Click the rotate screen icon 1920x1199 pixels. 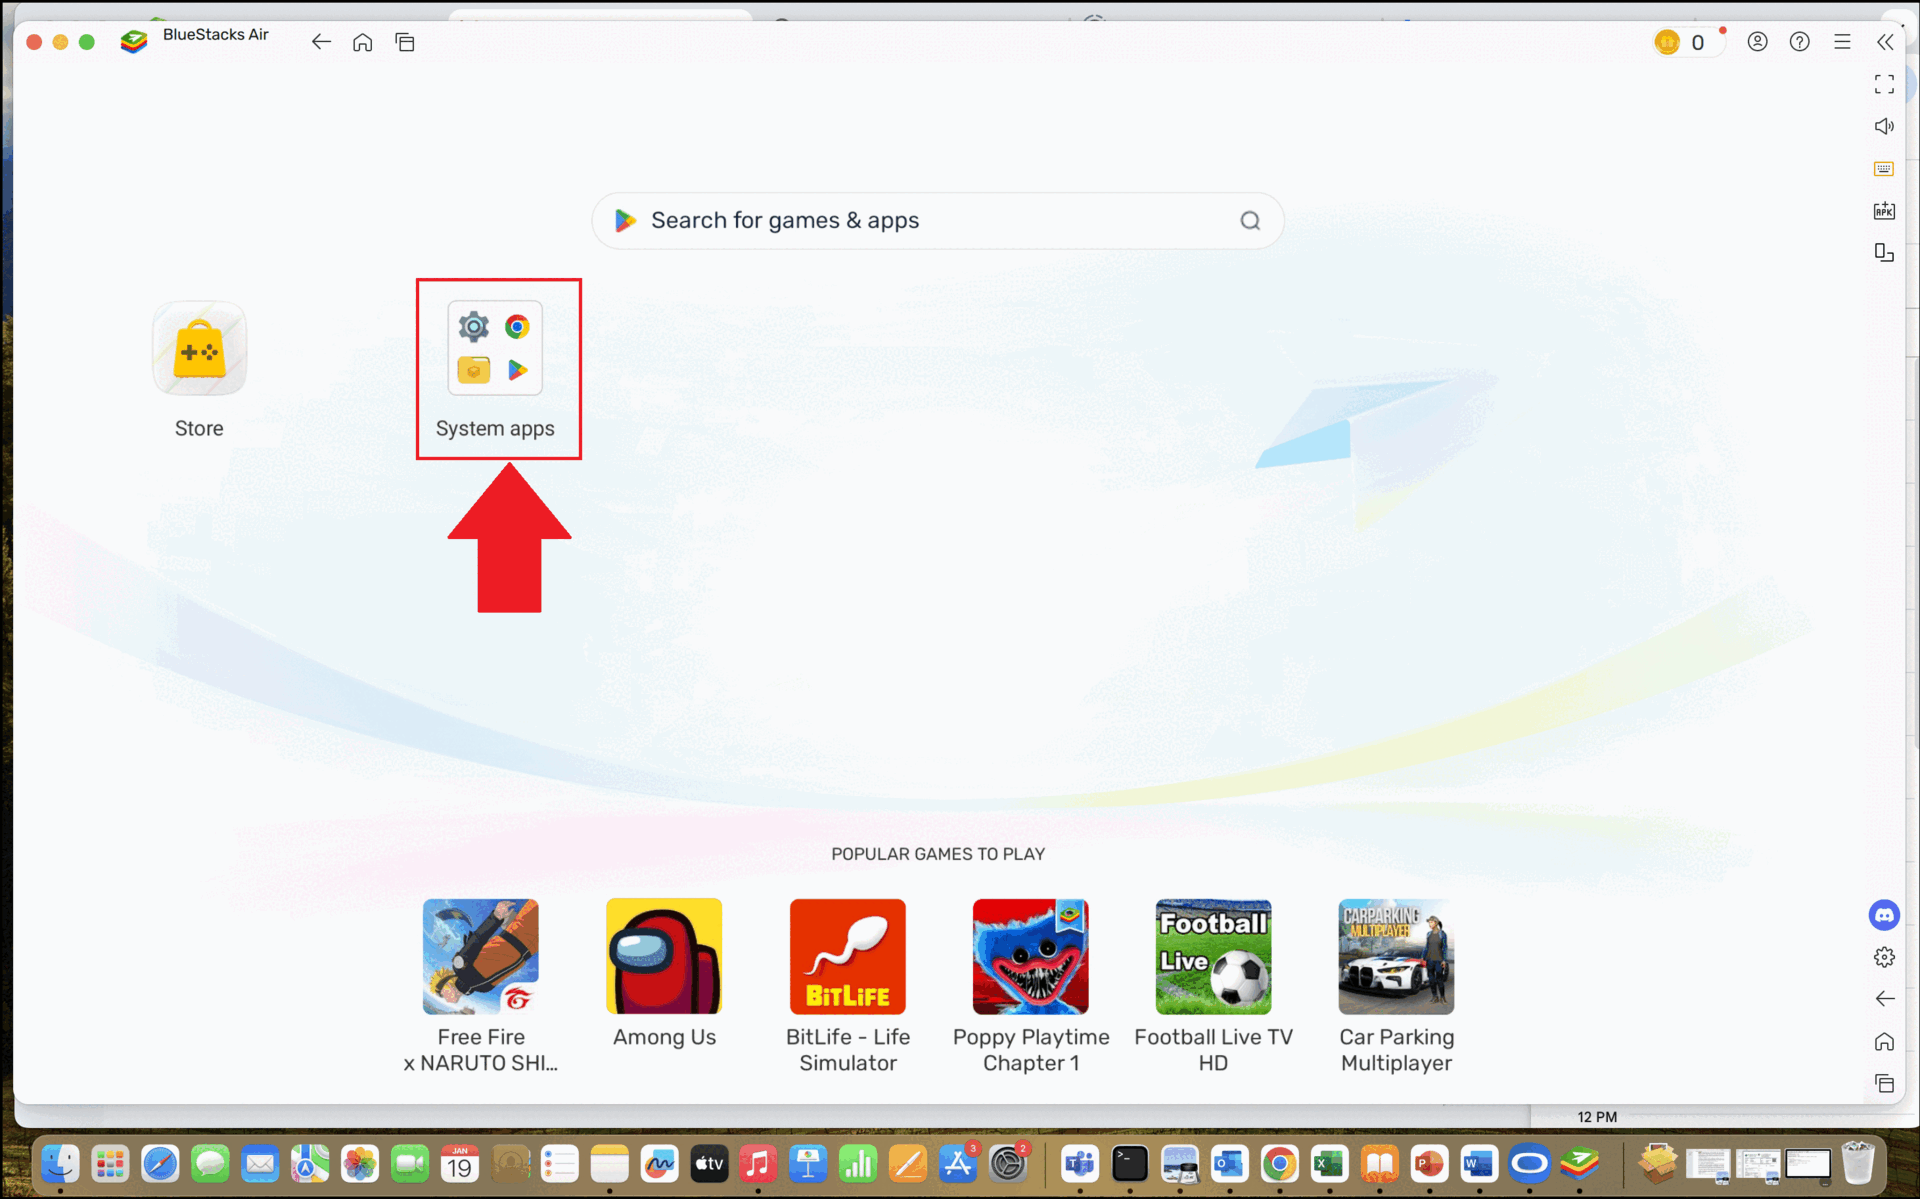coord(1884,253)
